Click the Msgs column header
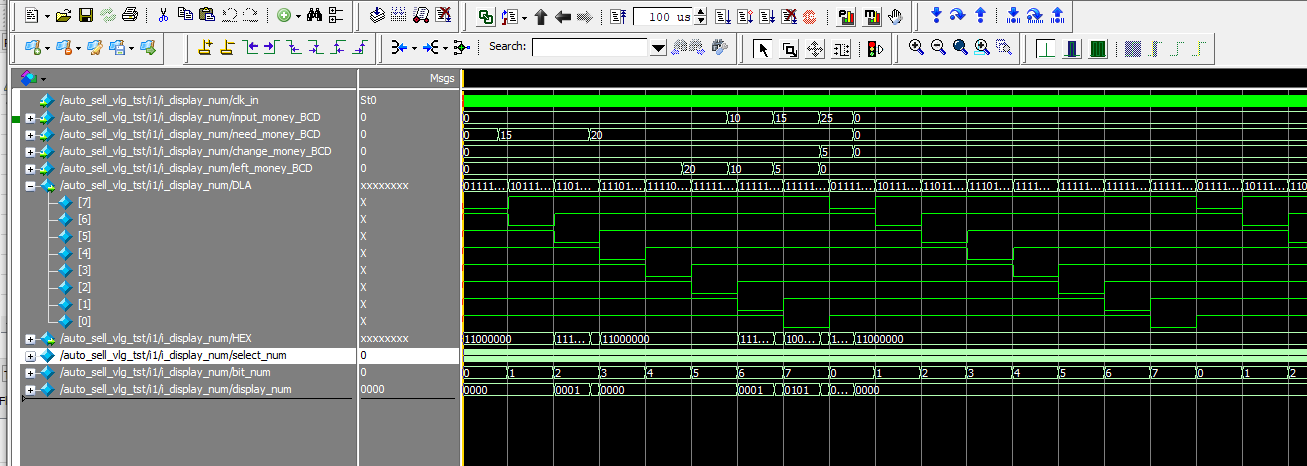Viewport: 1307px width, 466px height. pyautogui.click(x=441, y=78)
